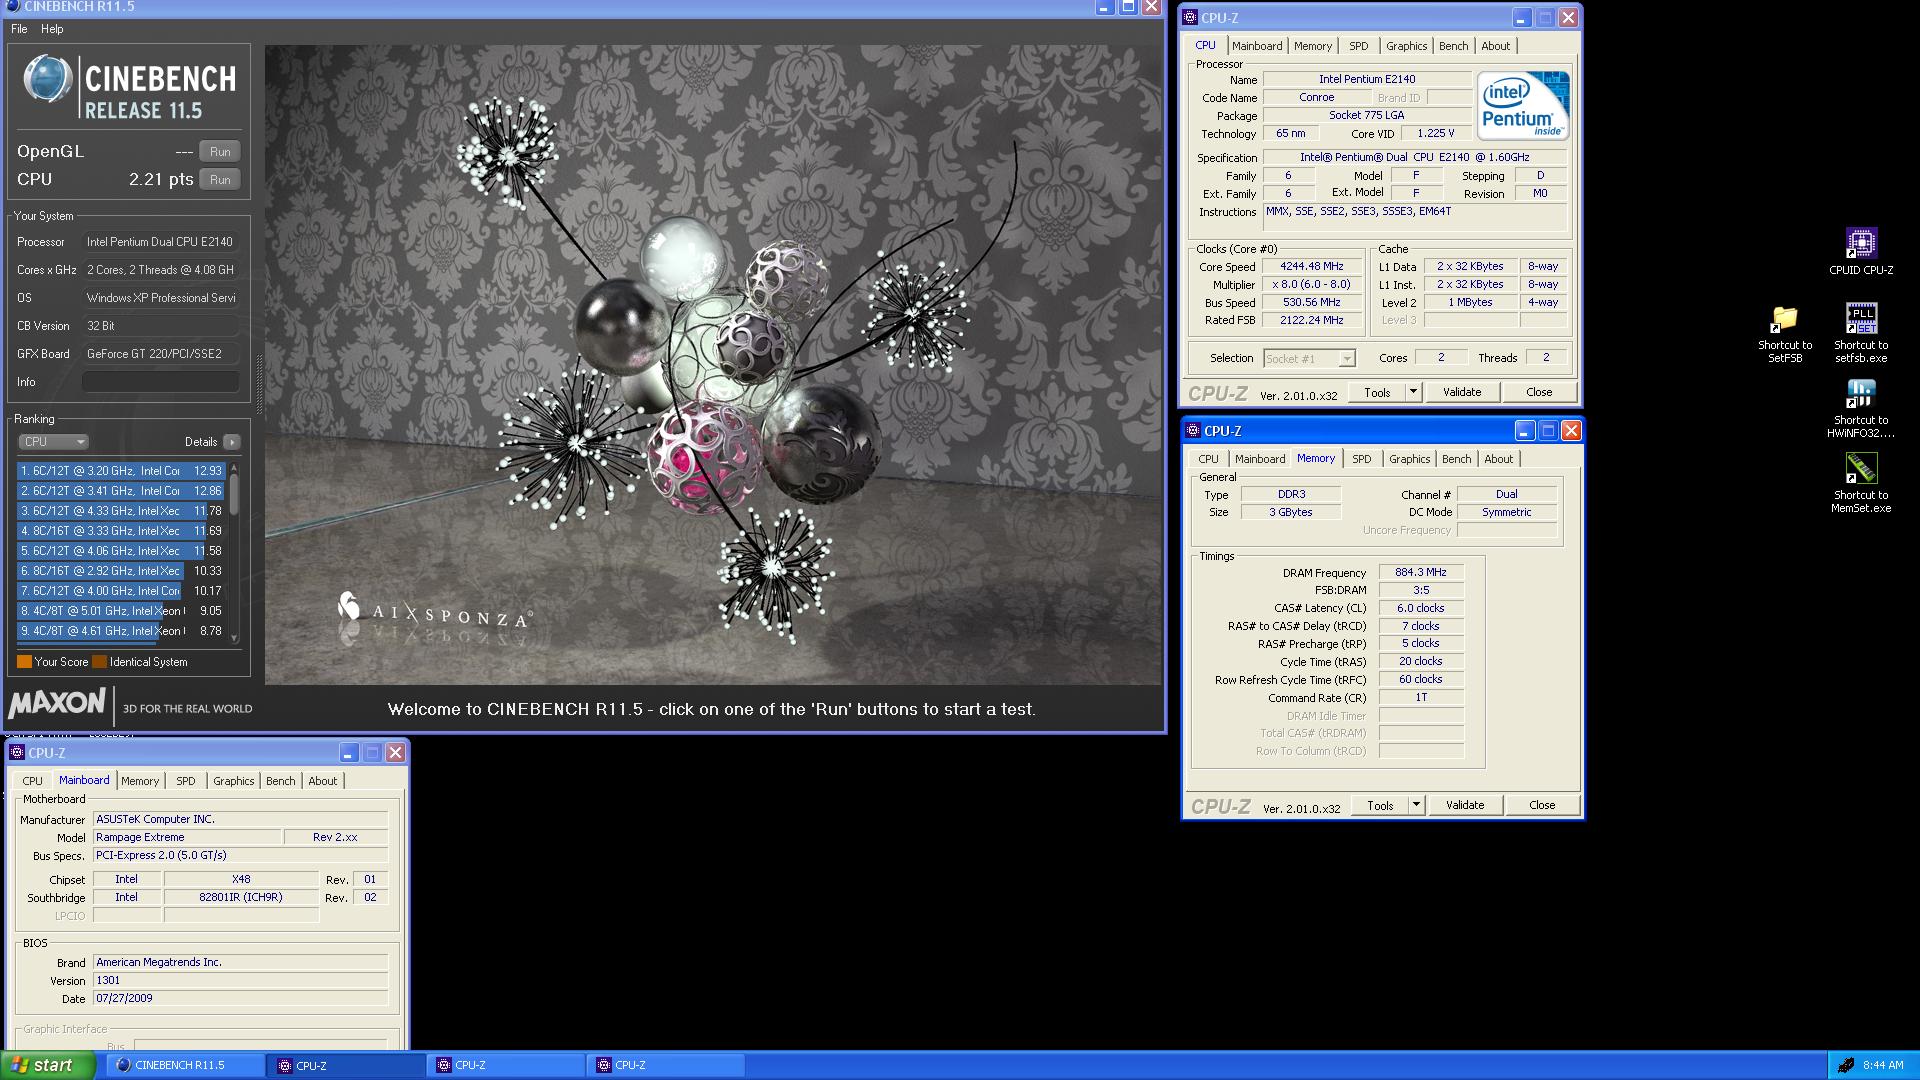Switch to CINEBENCH R11.5 in the taskbar

point(187,1065)
